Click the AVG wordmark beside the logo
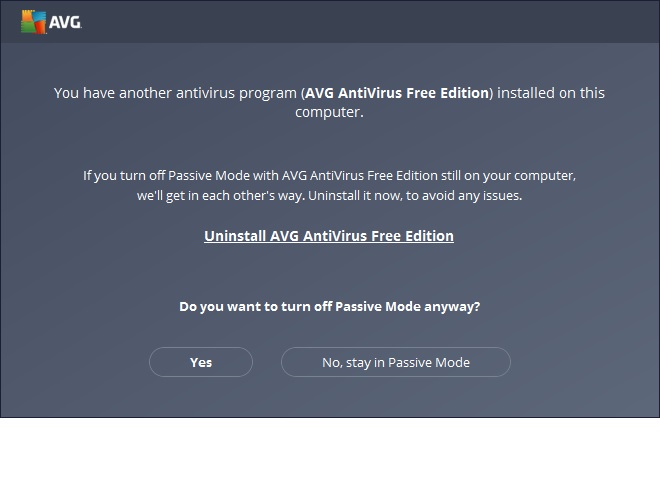Screen dimensions: 660x481 tap(65, 22)
